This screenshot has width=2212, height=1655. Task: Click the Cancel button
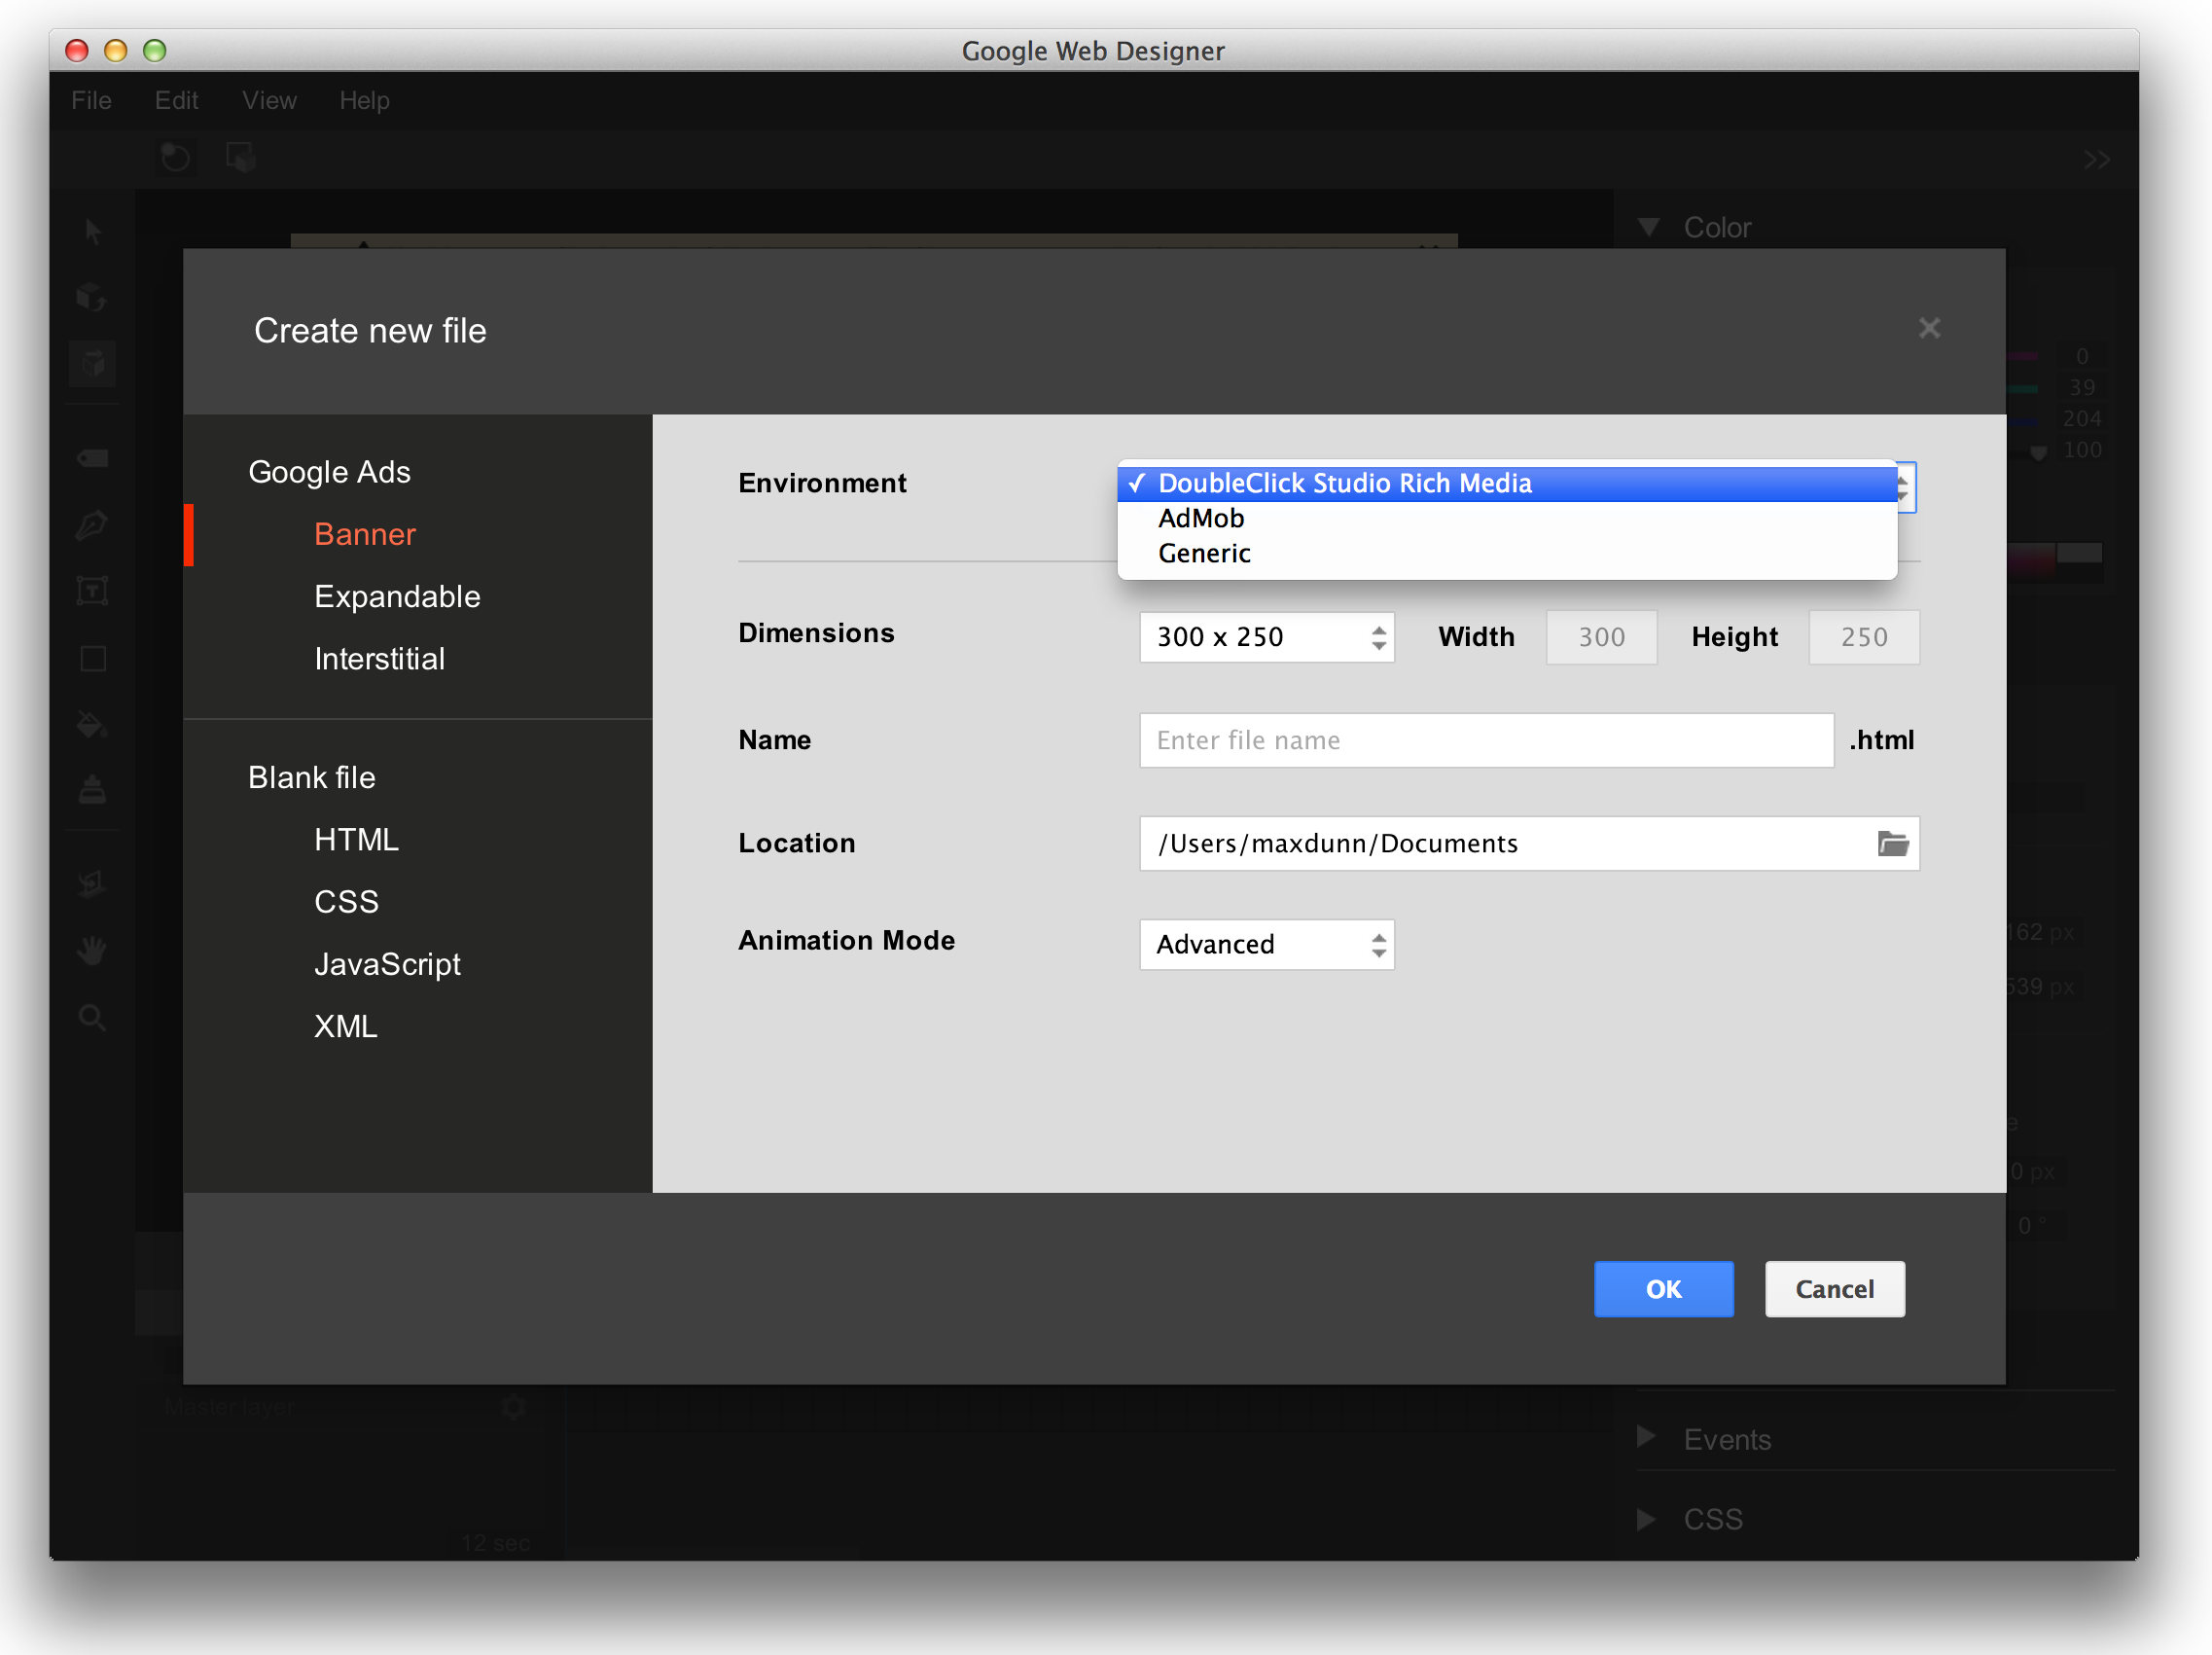(1834, 1288)
